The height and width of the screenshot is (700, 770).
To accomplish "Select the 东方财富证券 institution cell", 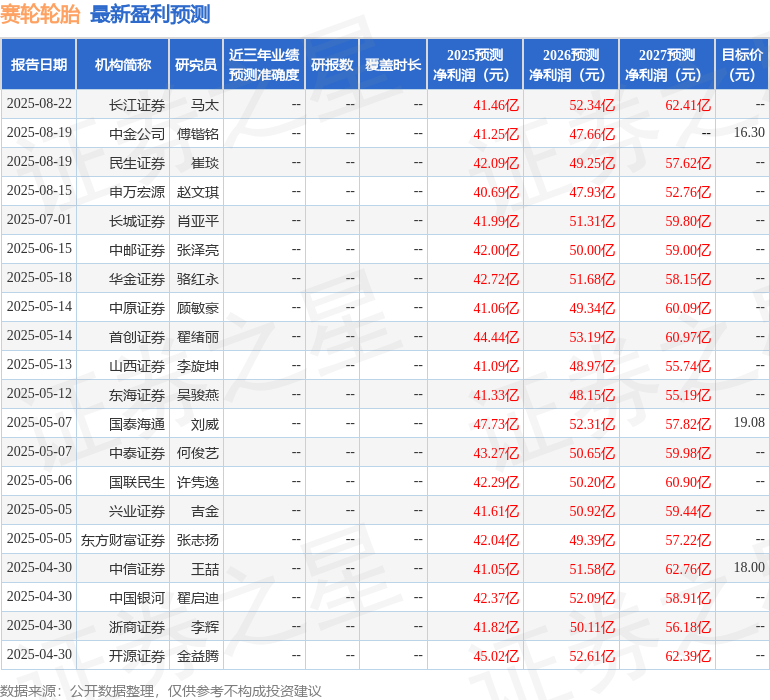I will point(123,540).
